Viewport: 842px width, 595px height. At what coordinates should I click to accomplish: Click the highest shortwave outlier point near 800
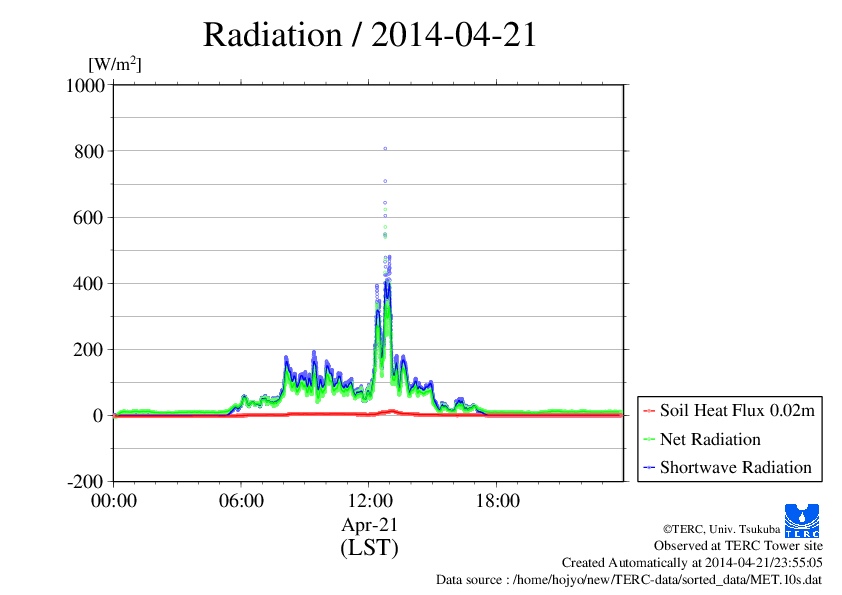click(x=385, y=149)
